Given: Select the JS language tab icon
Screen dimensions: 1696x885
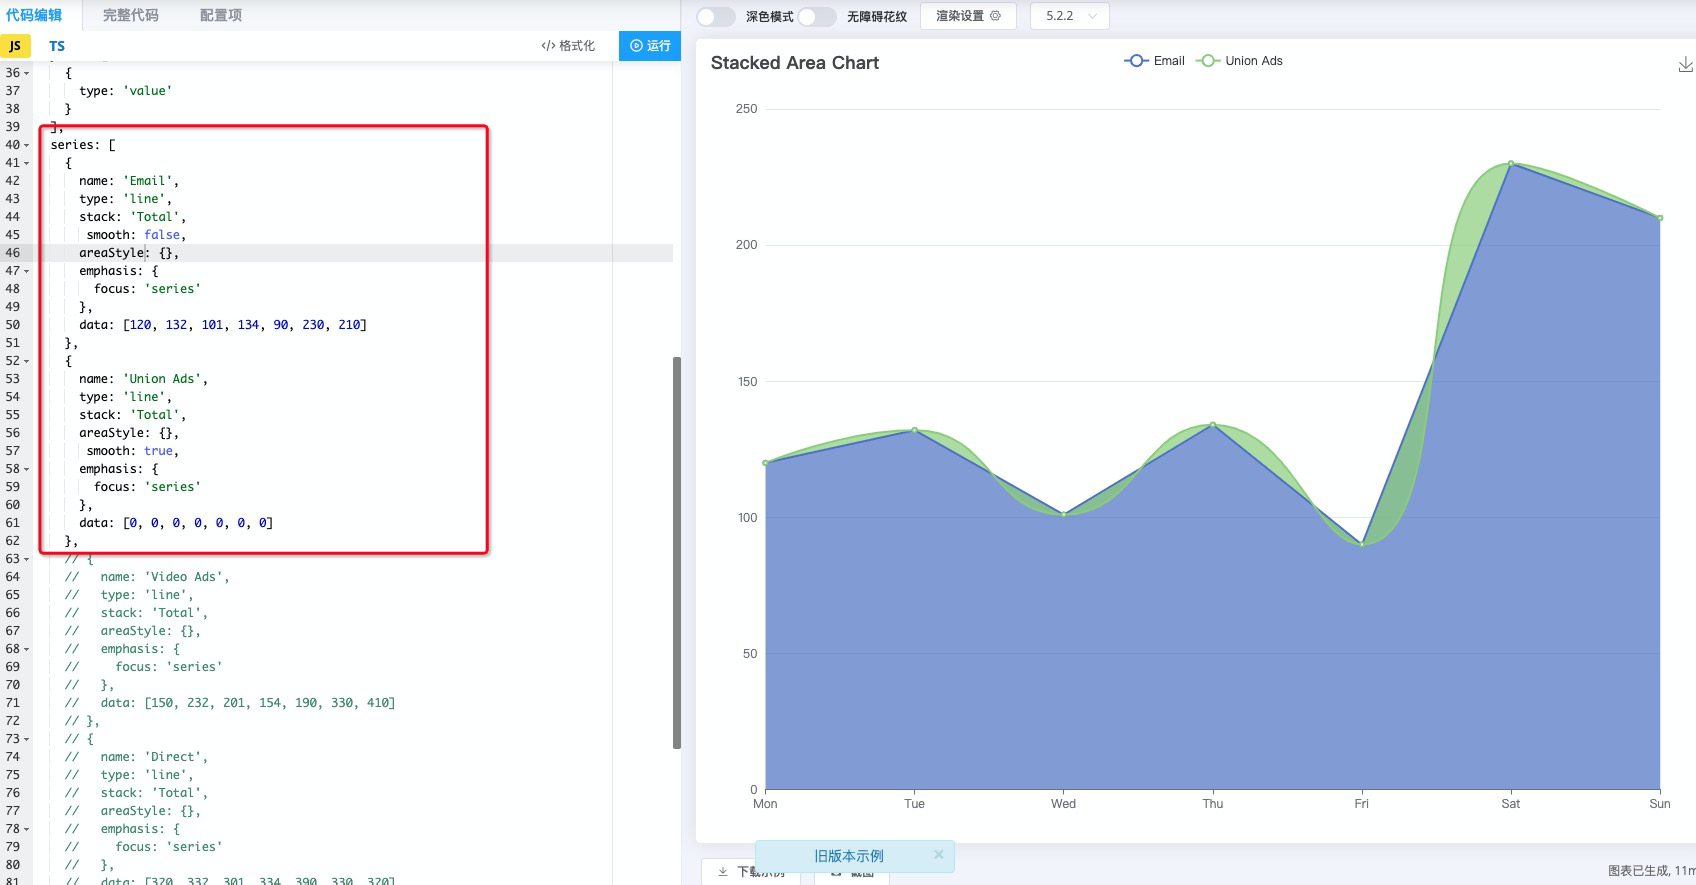Looking at the screenshot, I should (x=15, y=46).
